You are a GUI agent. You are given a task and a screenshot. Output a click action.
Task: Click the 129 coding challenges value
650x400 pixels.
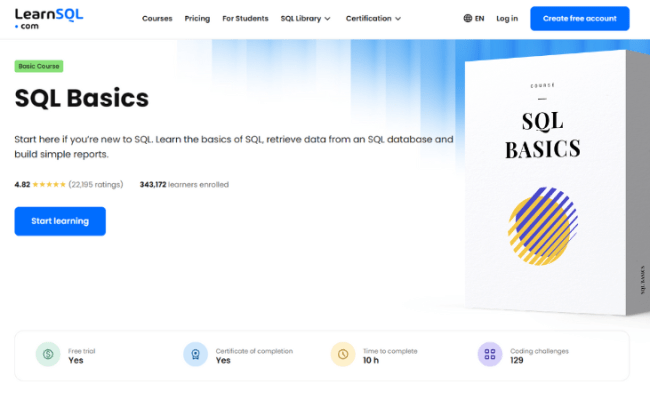click(x=517, y=361)
